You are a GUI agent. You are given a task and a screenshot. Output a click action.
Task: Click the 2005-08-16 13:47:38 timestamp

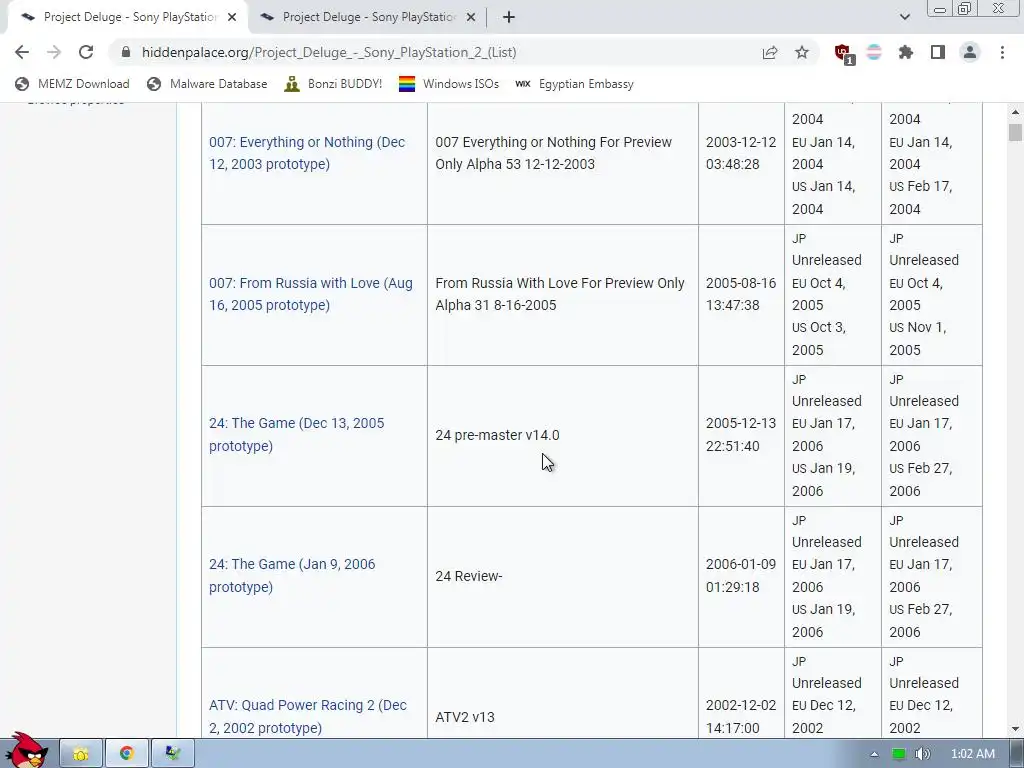pyautogui.click(x=741, y=294)
